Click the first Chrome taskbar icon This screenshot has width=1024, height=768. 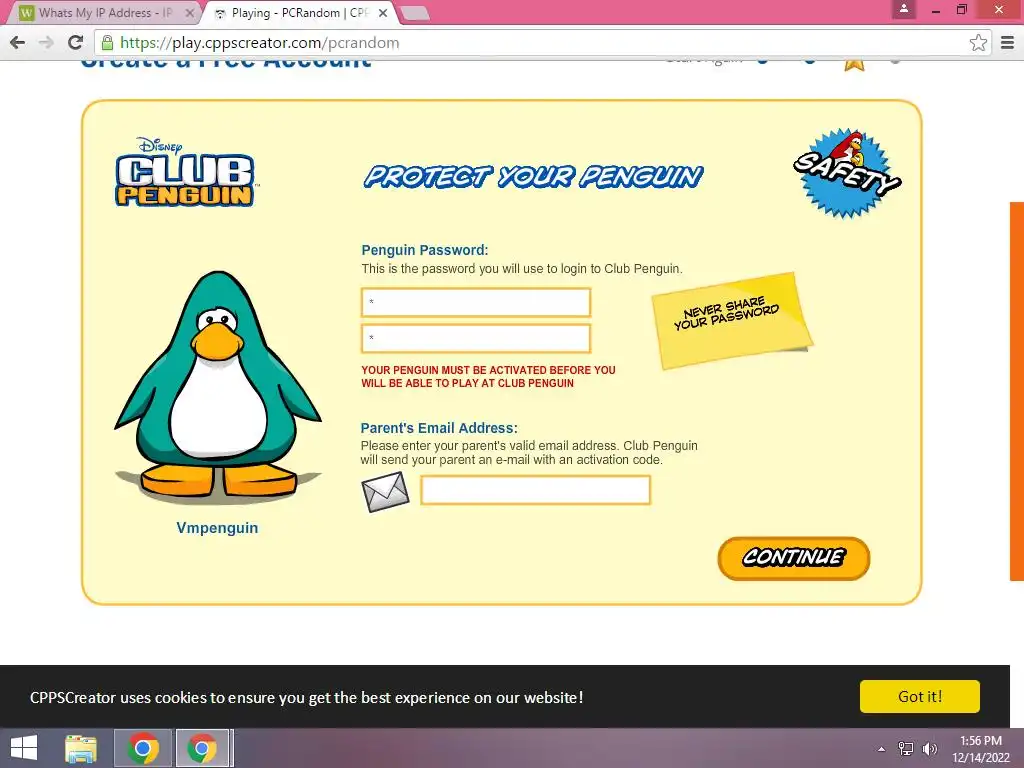(x=143, y=748)
